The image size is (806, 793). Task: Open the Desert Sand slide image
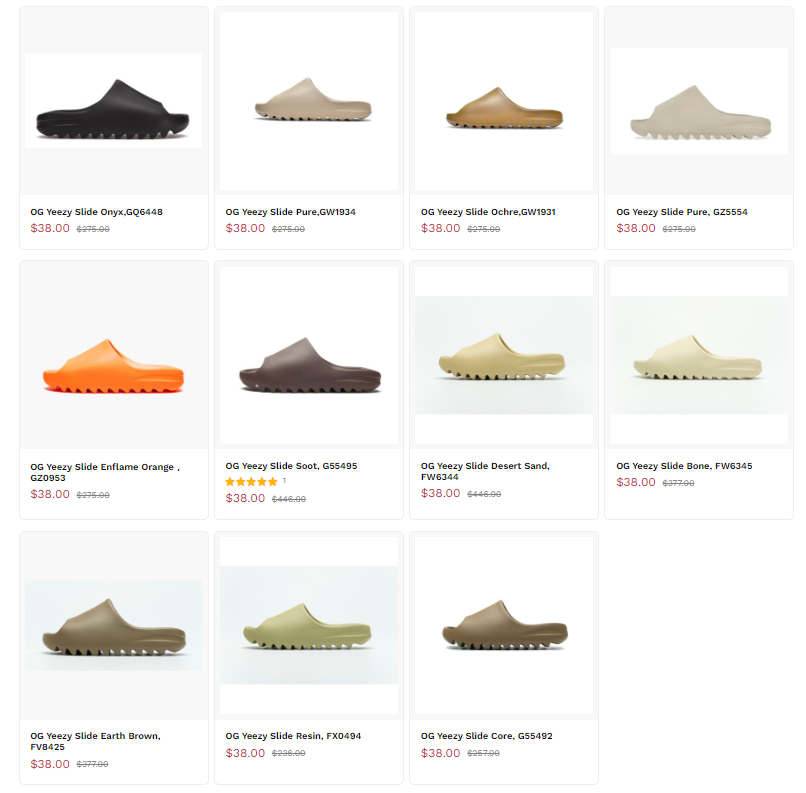point(504,358)
